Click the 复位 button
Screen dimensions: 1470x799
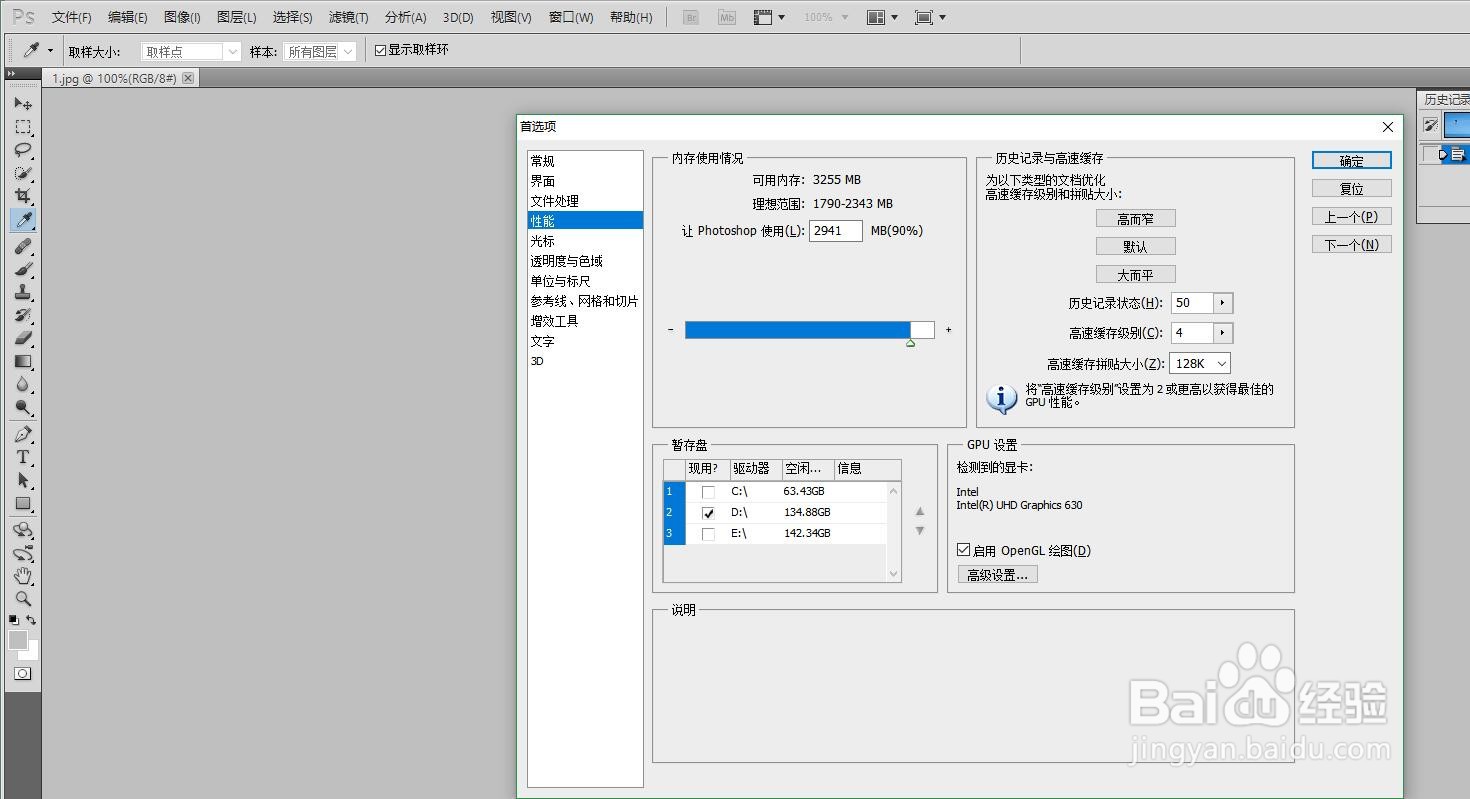1352,189
